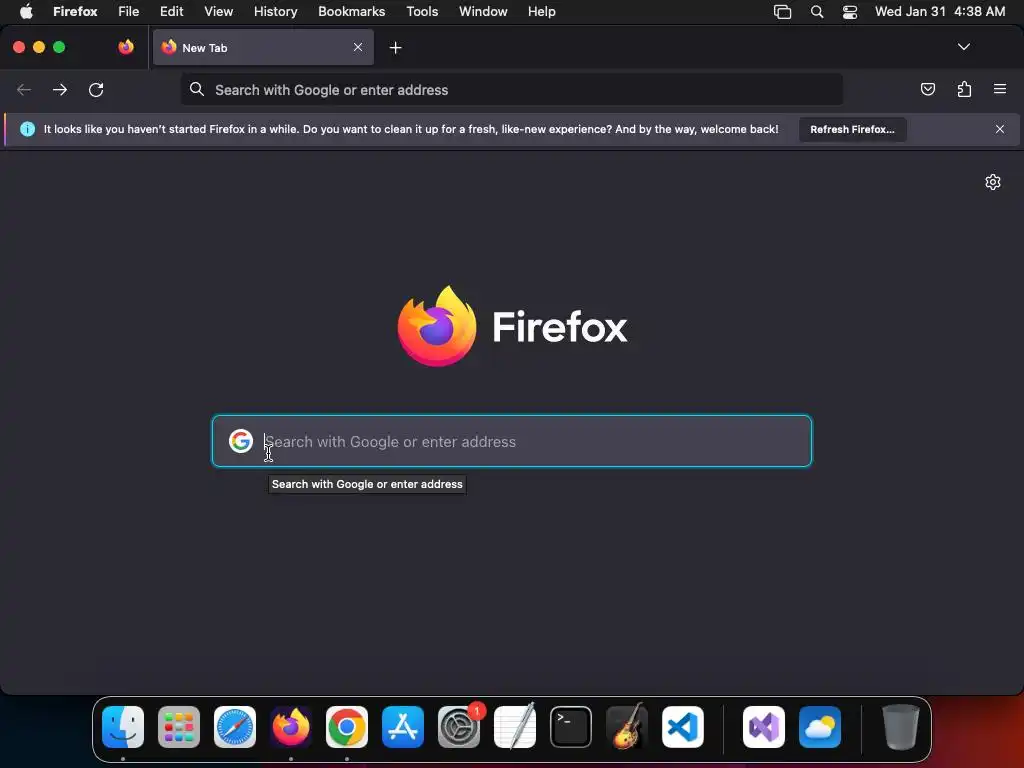Reload the current page
Viewport: 1024px width, 768px height.
tap(96, 89)
